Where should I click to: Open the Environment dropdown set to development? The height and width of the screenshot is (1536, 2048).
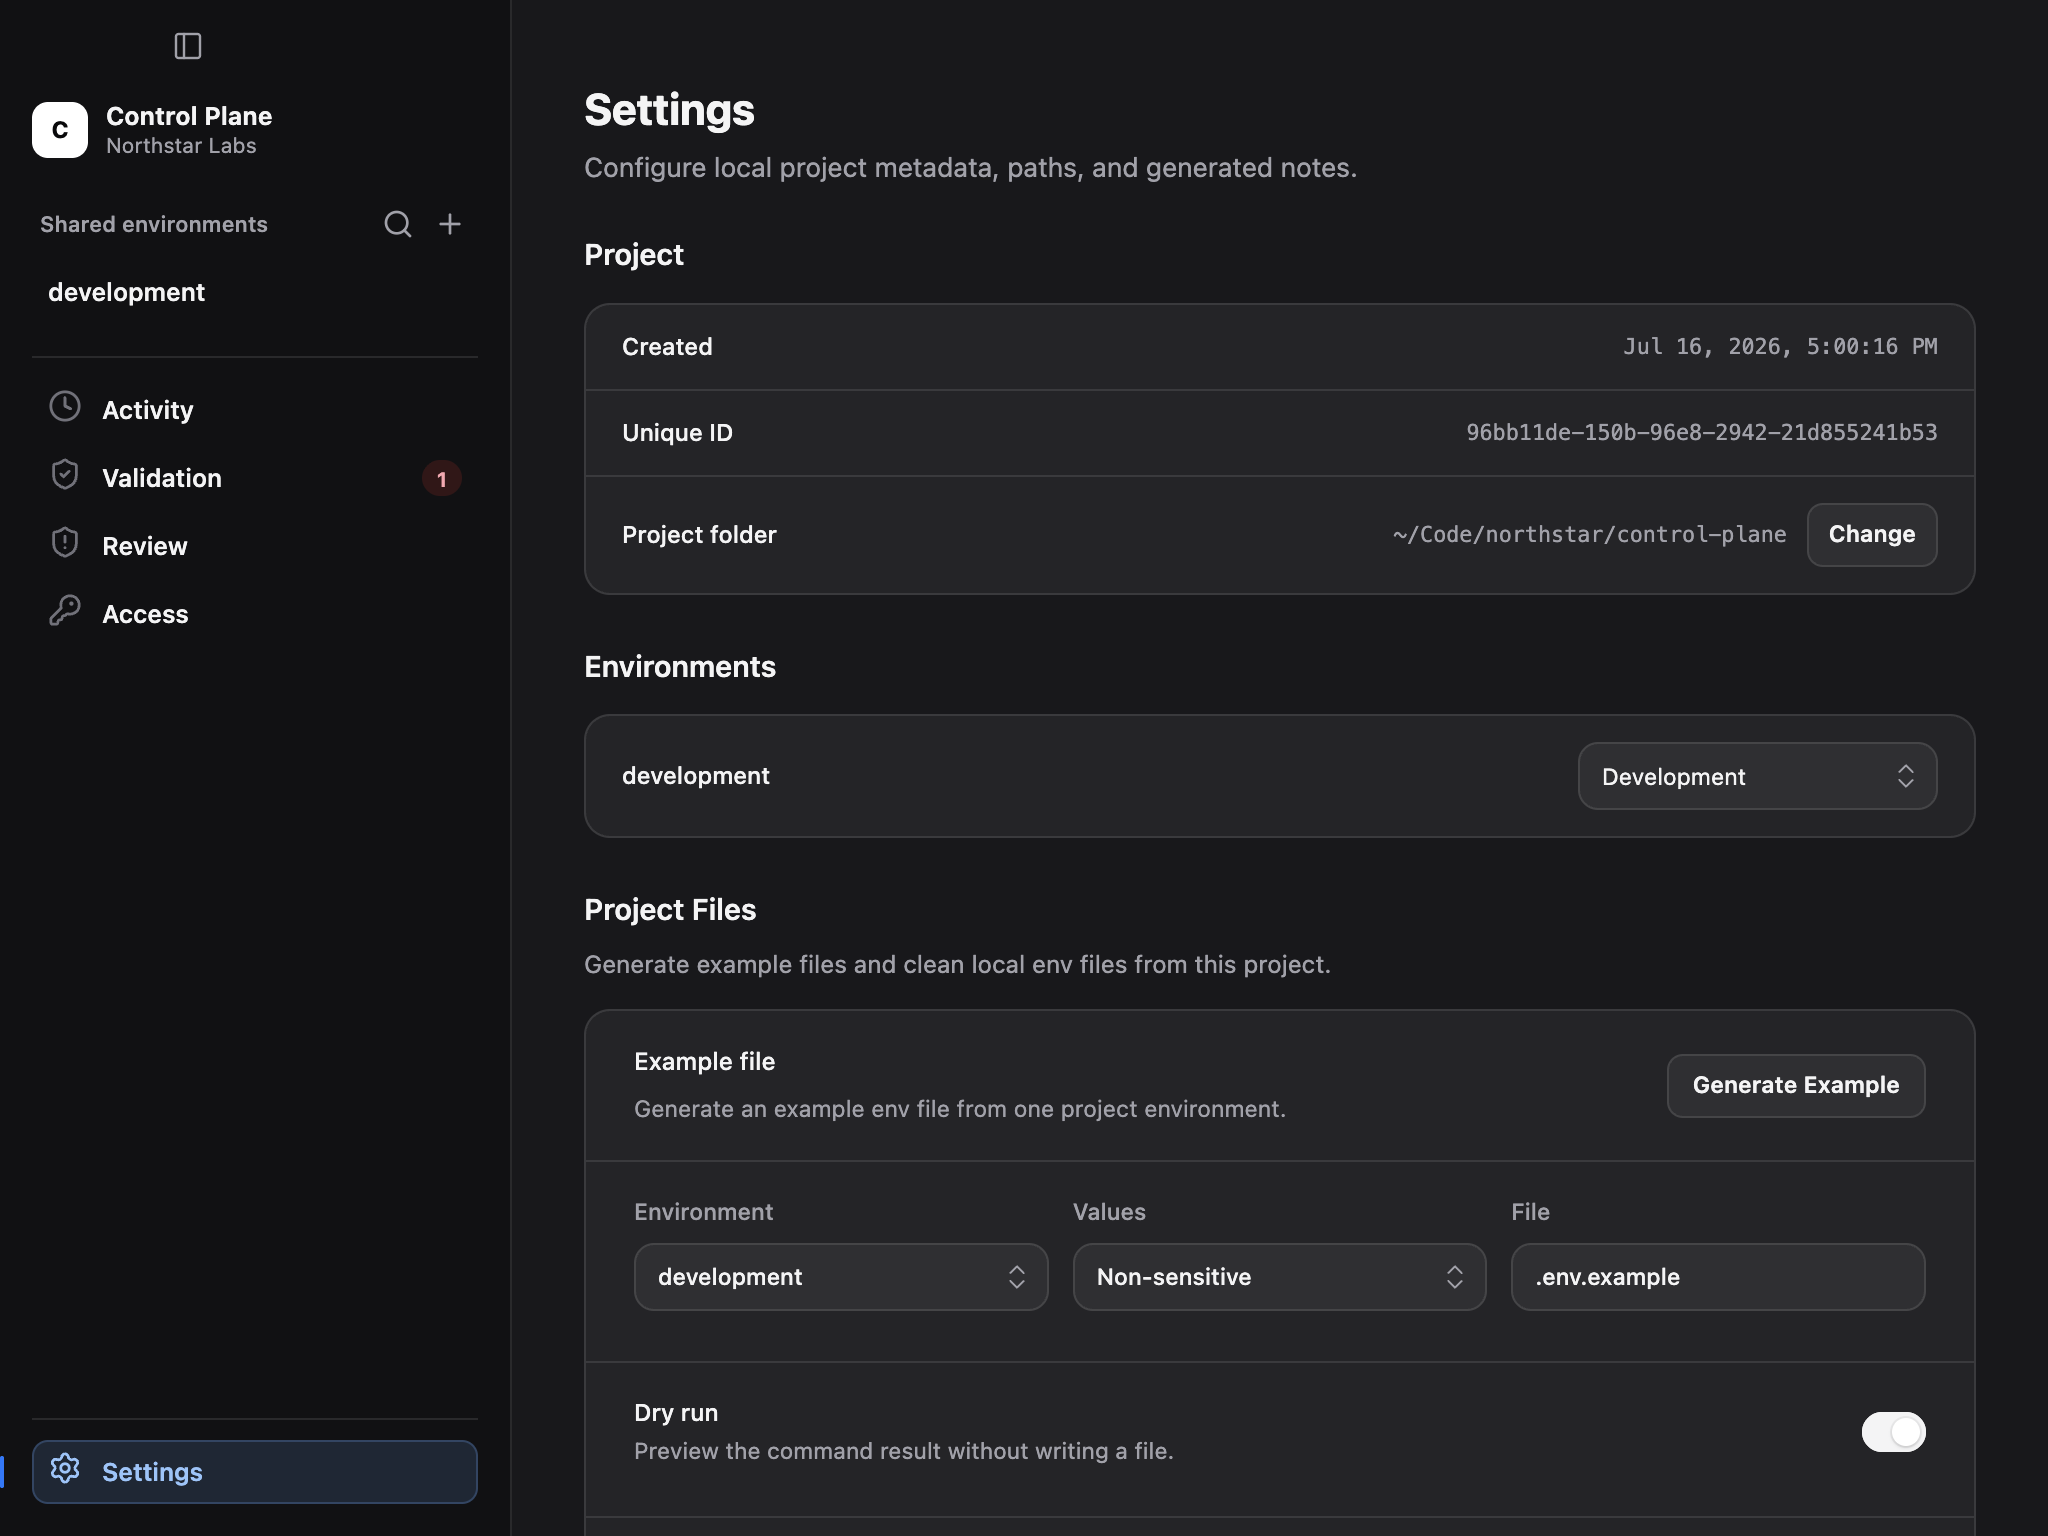(841, 1277)
